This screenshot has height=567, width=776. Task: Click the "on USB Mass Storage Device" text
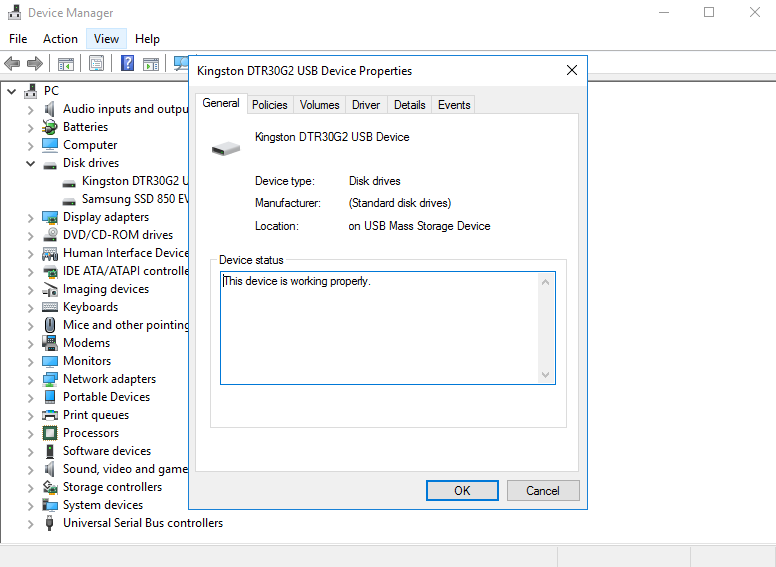(x=419, y=226)
